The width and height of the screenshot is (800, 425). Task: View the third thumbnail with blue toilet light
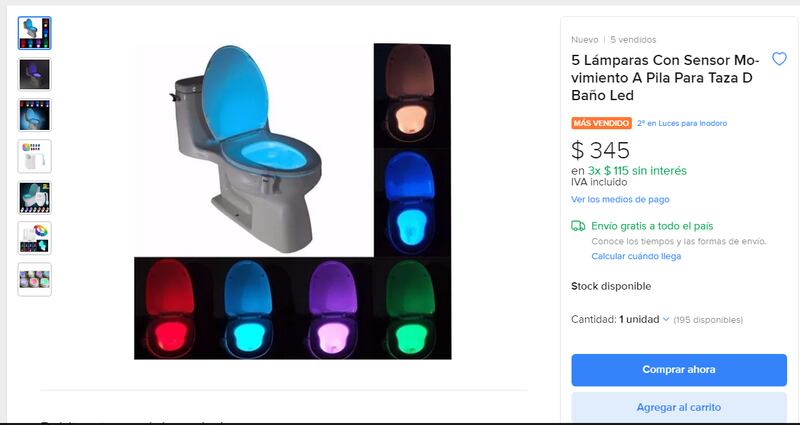coord(34,115)
